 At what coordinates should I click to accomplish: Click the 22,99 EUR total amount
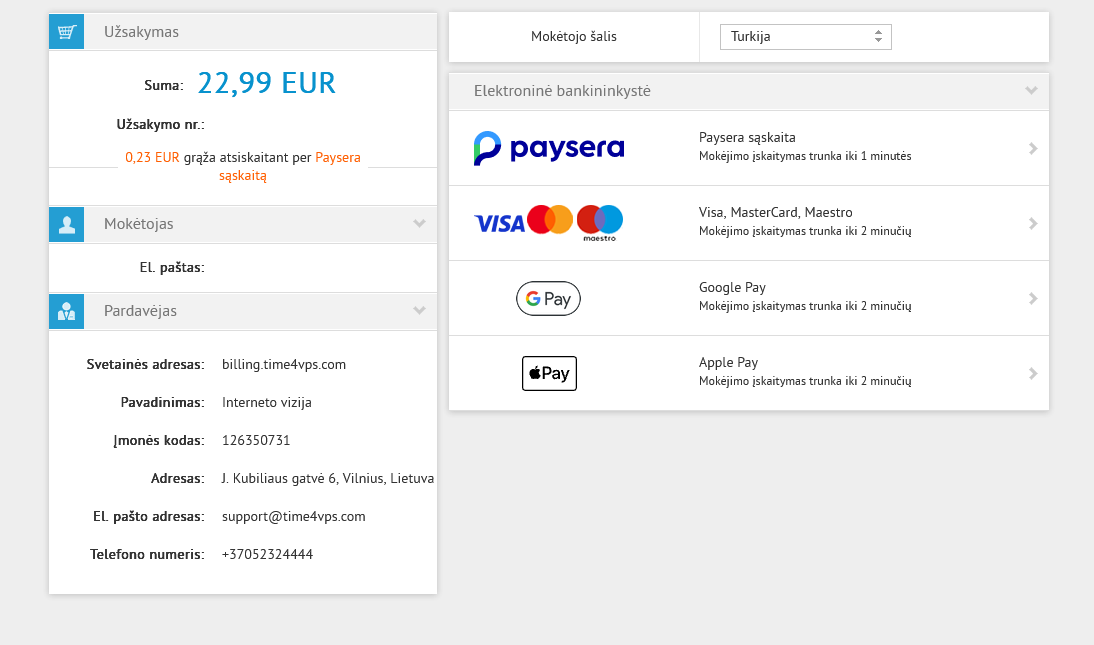(x=267, y=83)
